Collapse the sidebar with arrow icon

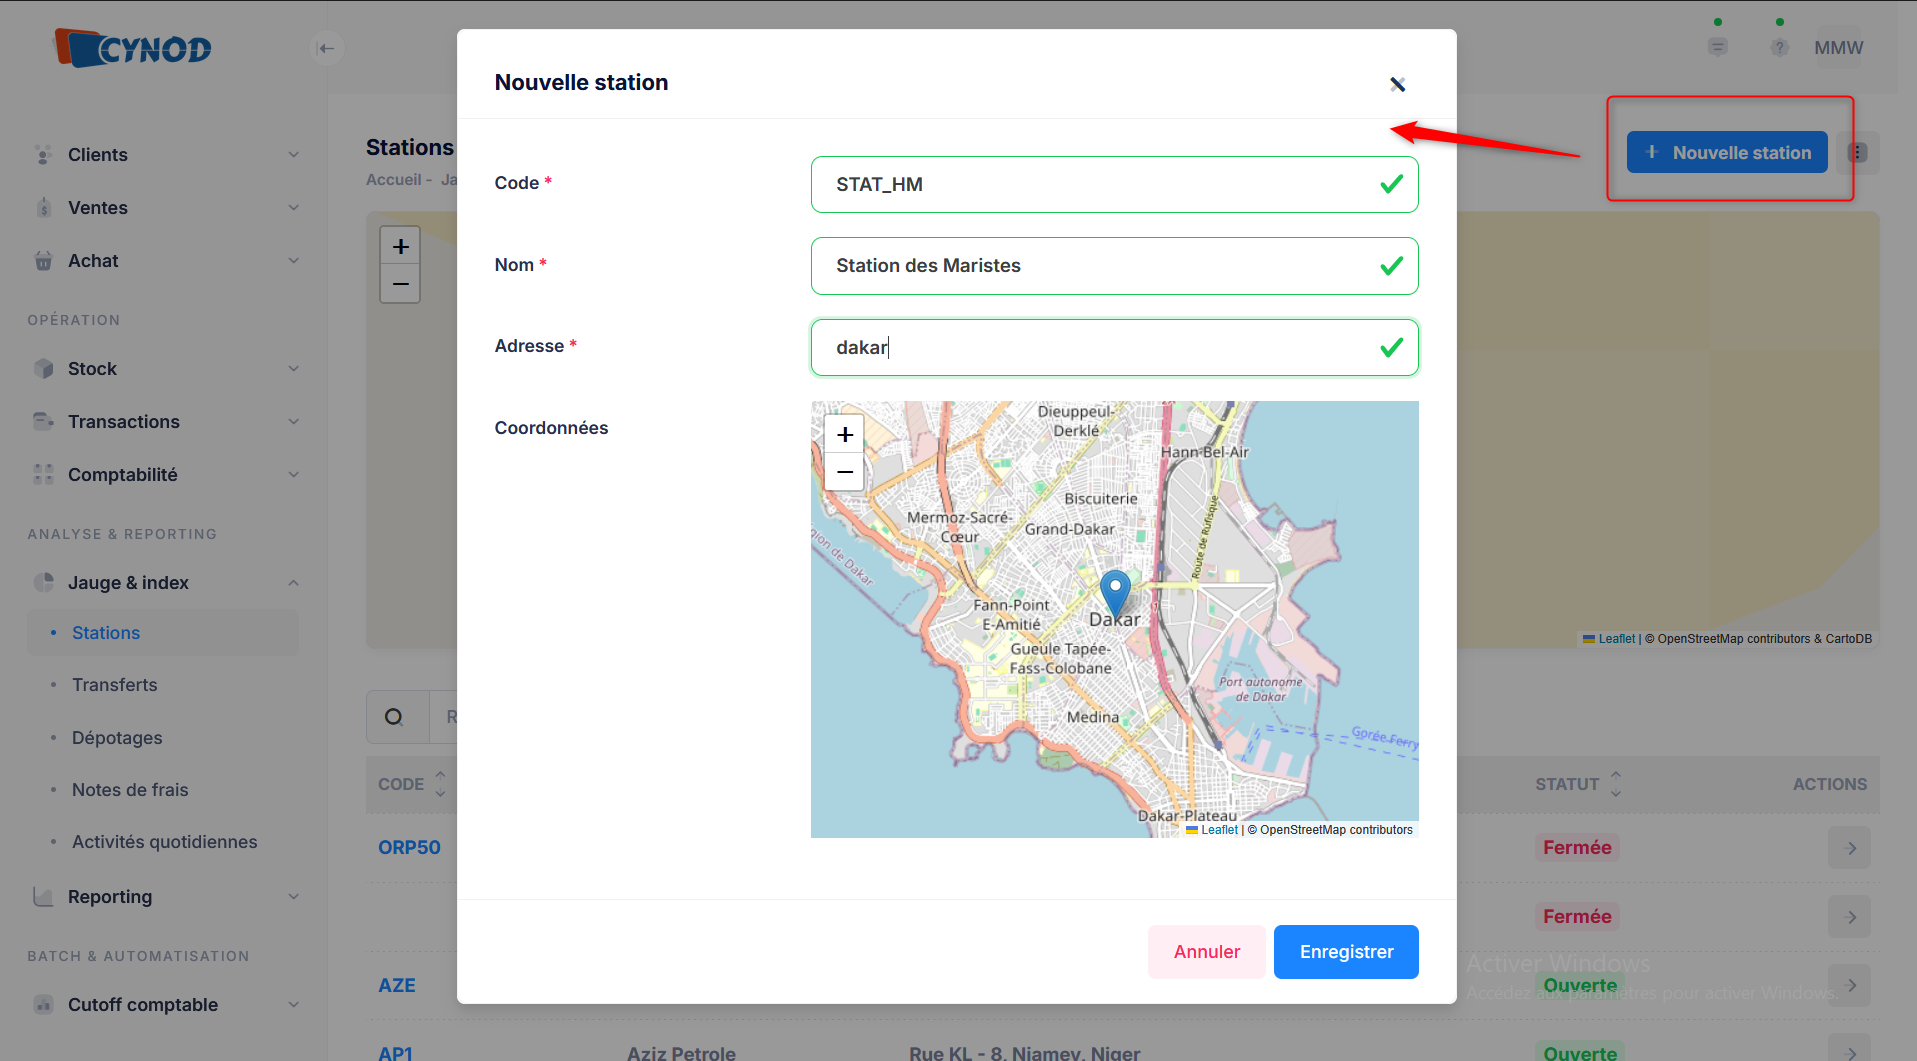tap(326, 48)
